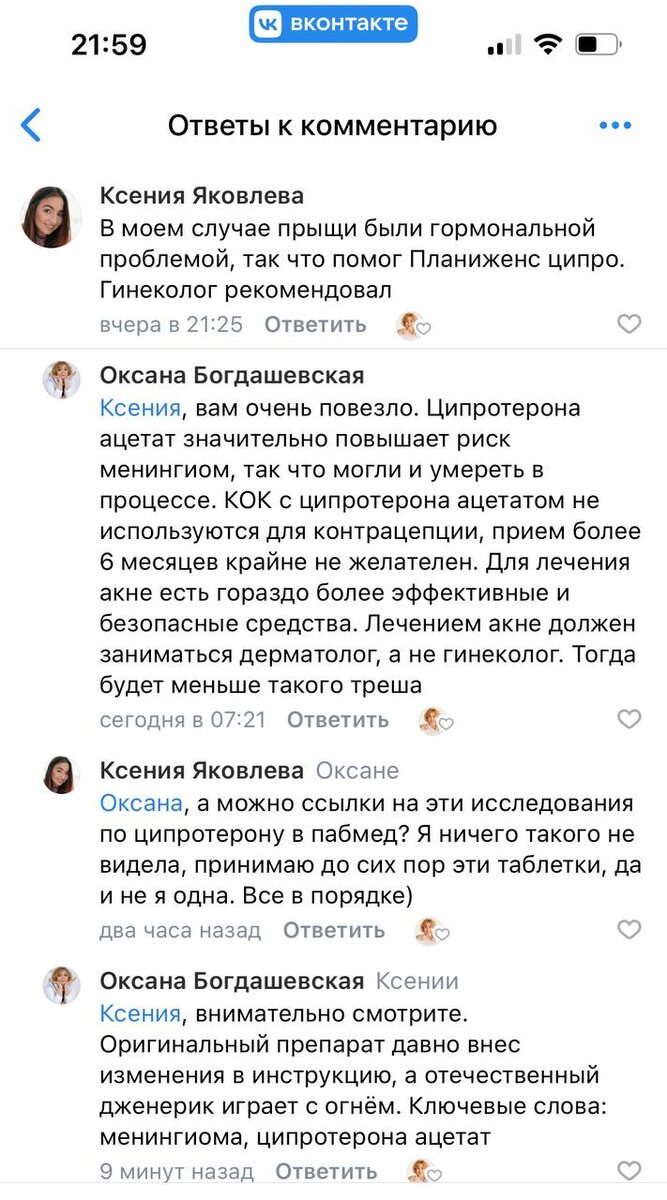This screenshot has height=1200, width=667.
Task: Tap Ксения Яковлева's profile avatar
Action: (x=48, y=215)
